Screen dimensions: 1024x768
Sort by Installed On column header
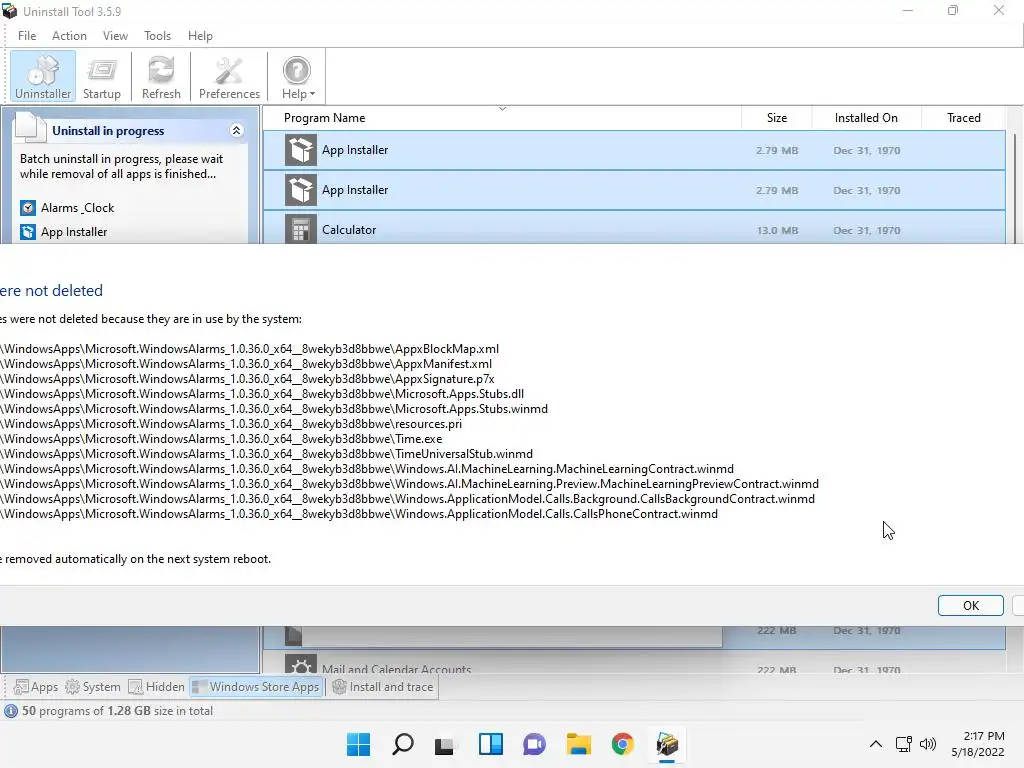pos(866,118)
